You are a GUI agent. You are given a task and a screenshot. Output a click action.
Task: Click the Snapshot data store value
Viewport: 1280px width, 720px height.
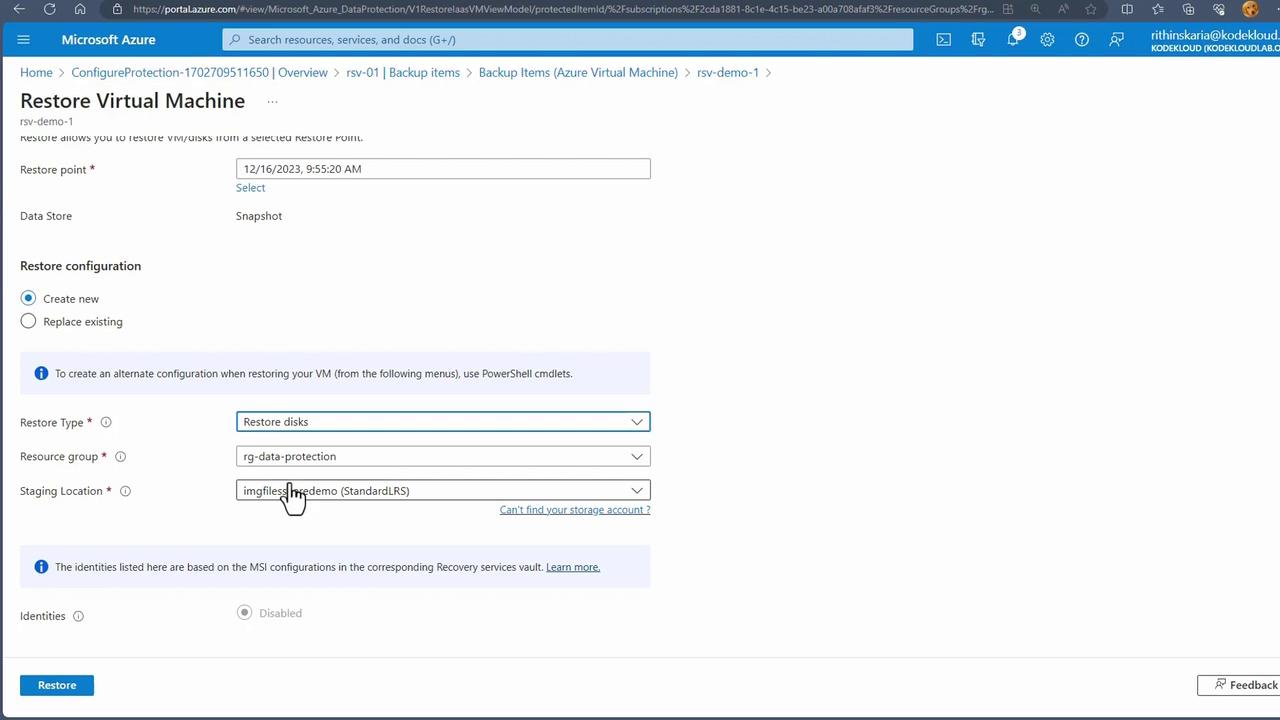point(259,216)
